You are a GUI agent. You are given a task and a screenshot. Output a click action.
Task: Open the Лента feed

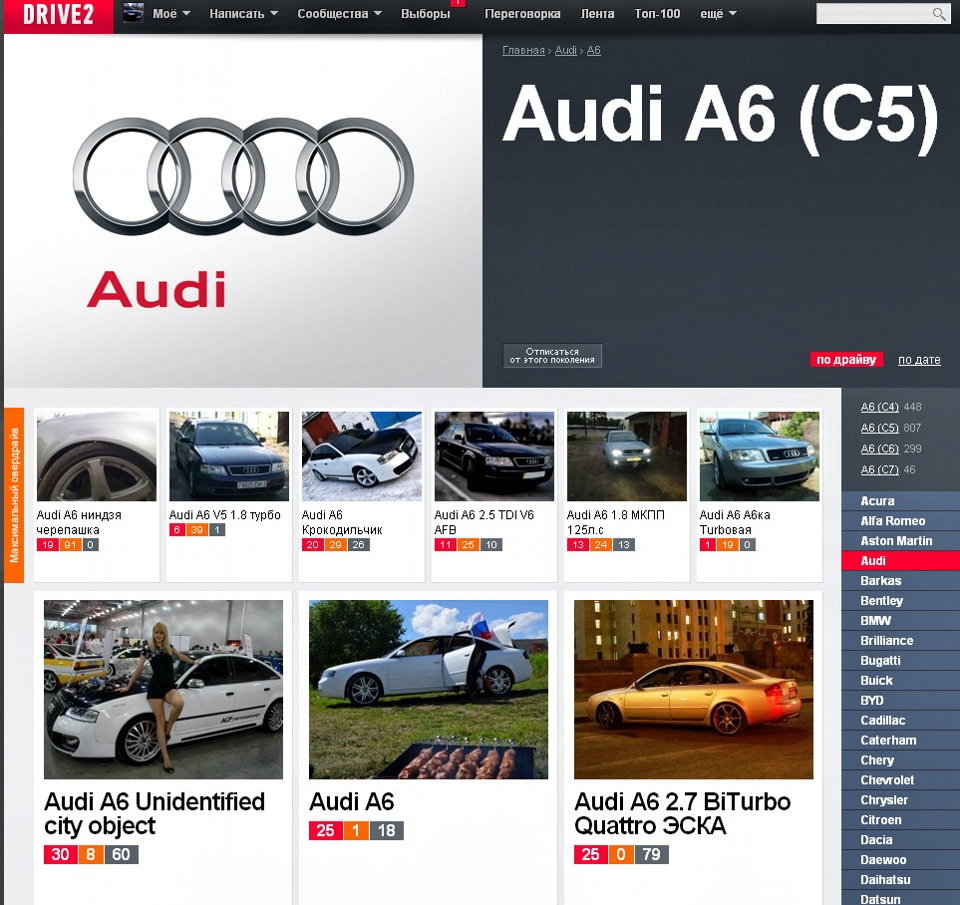(x=597, y=13)
